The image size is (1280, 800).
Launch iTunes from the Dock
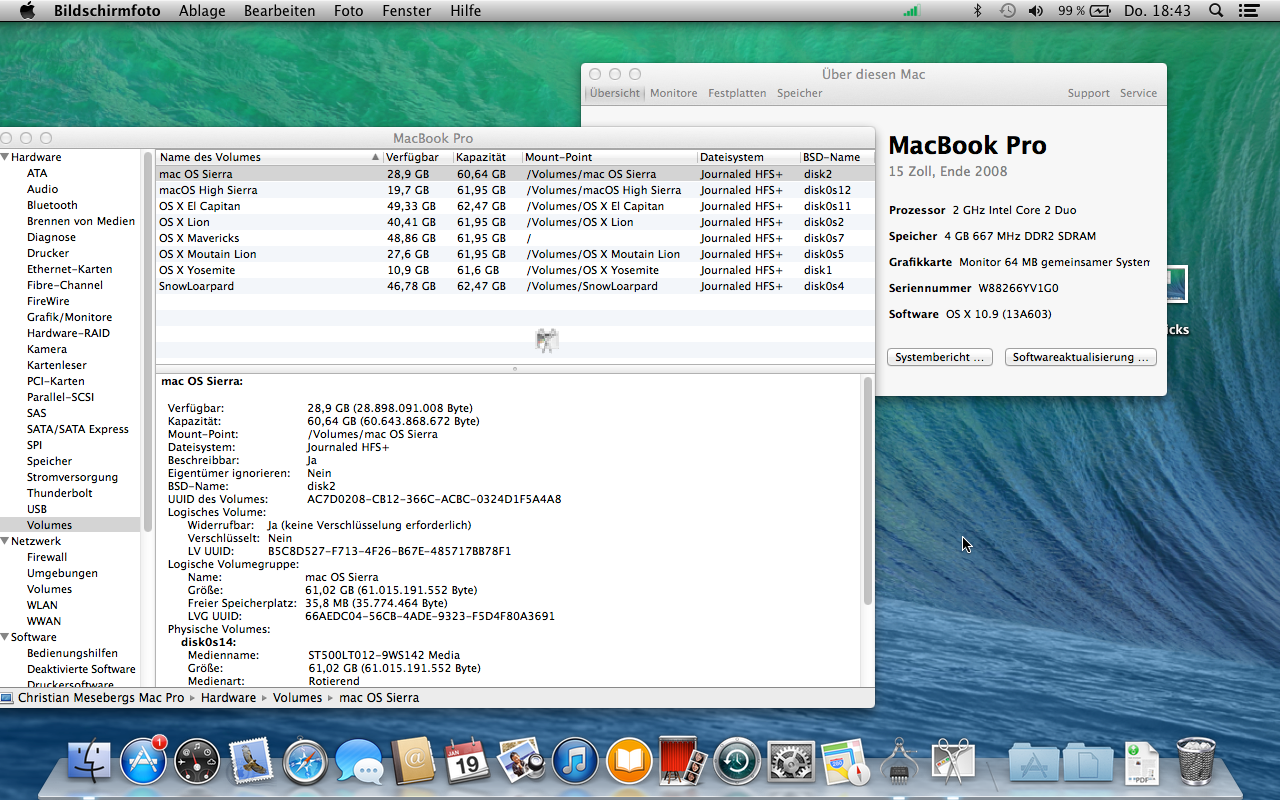[575, 762]
